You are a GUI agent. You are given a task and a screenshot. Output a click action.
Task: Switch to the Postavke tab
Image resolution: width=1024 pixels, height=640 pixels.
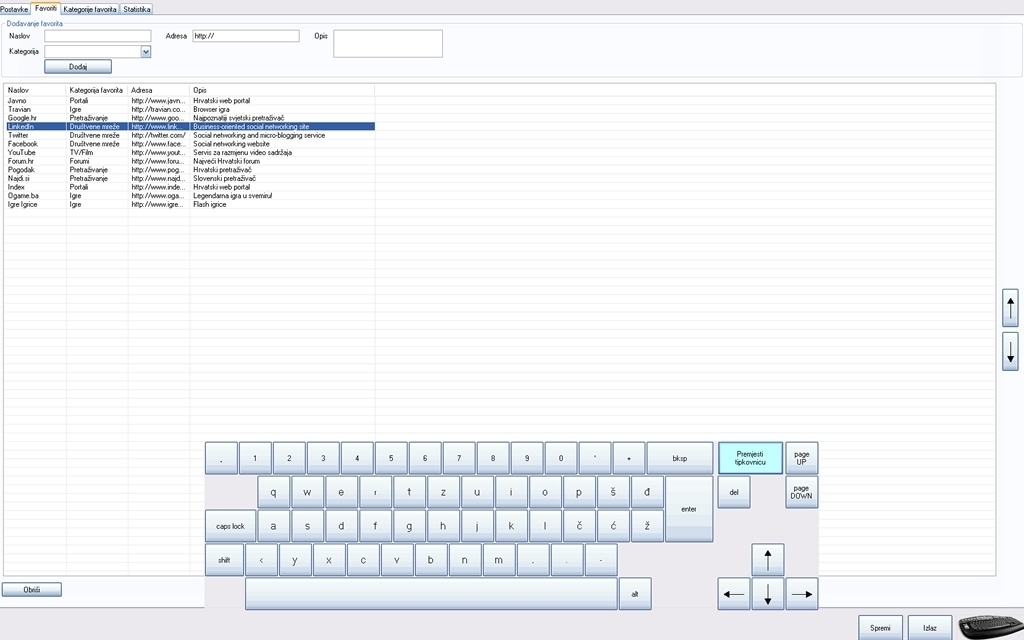pyautogui.click(x=15, y=9)
